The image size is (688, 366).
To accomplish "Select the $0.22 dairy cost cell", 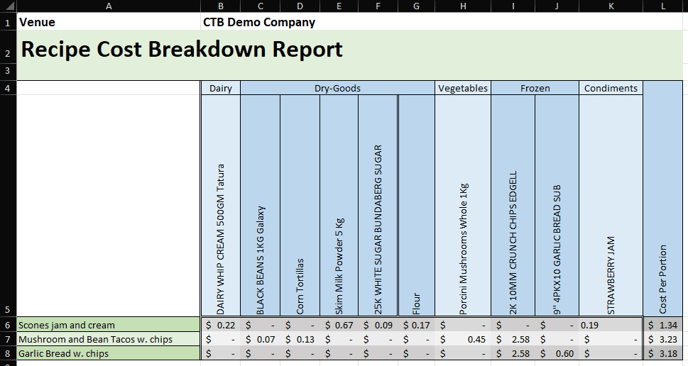I will [x=221, y=325].
